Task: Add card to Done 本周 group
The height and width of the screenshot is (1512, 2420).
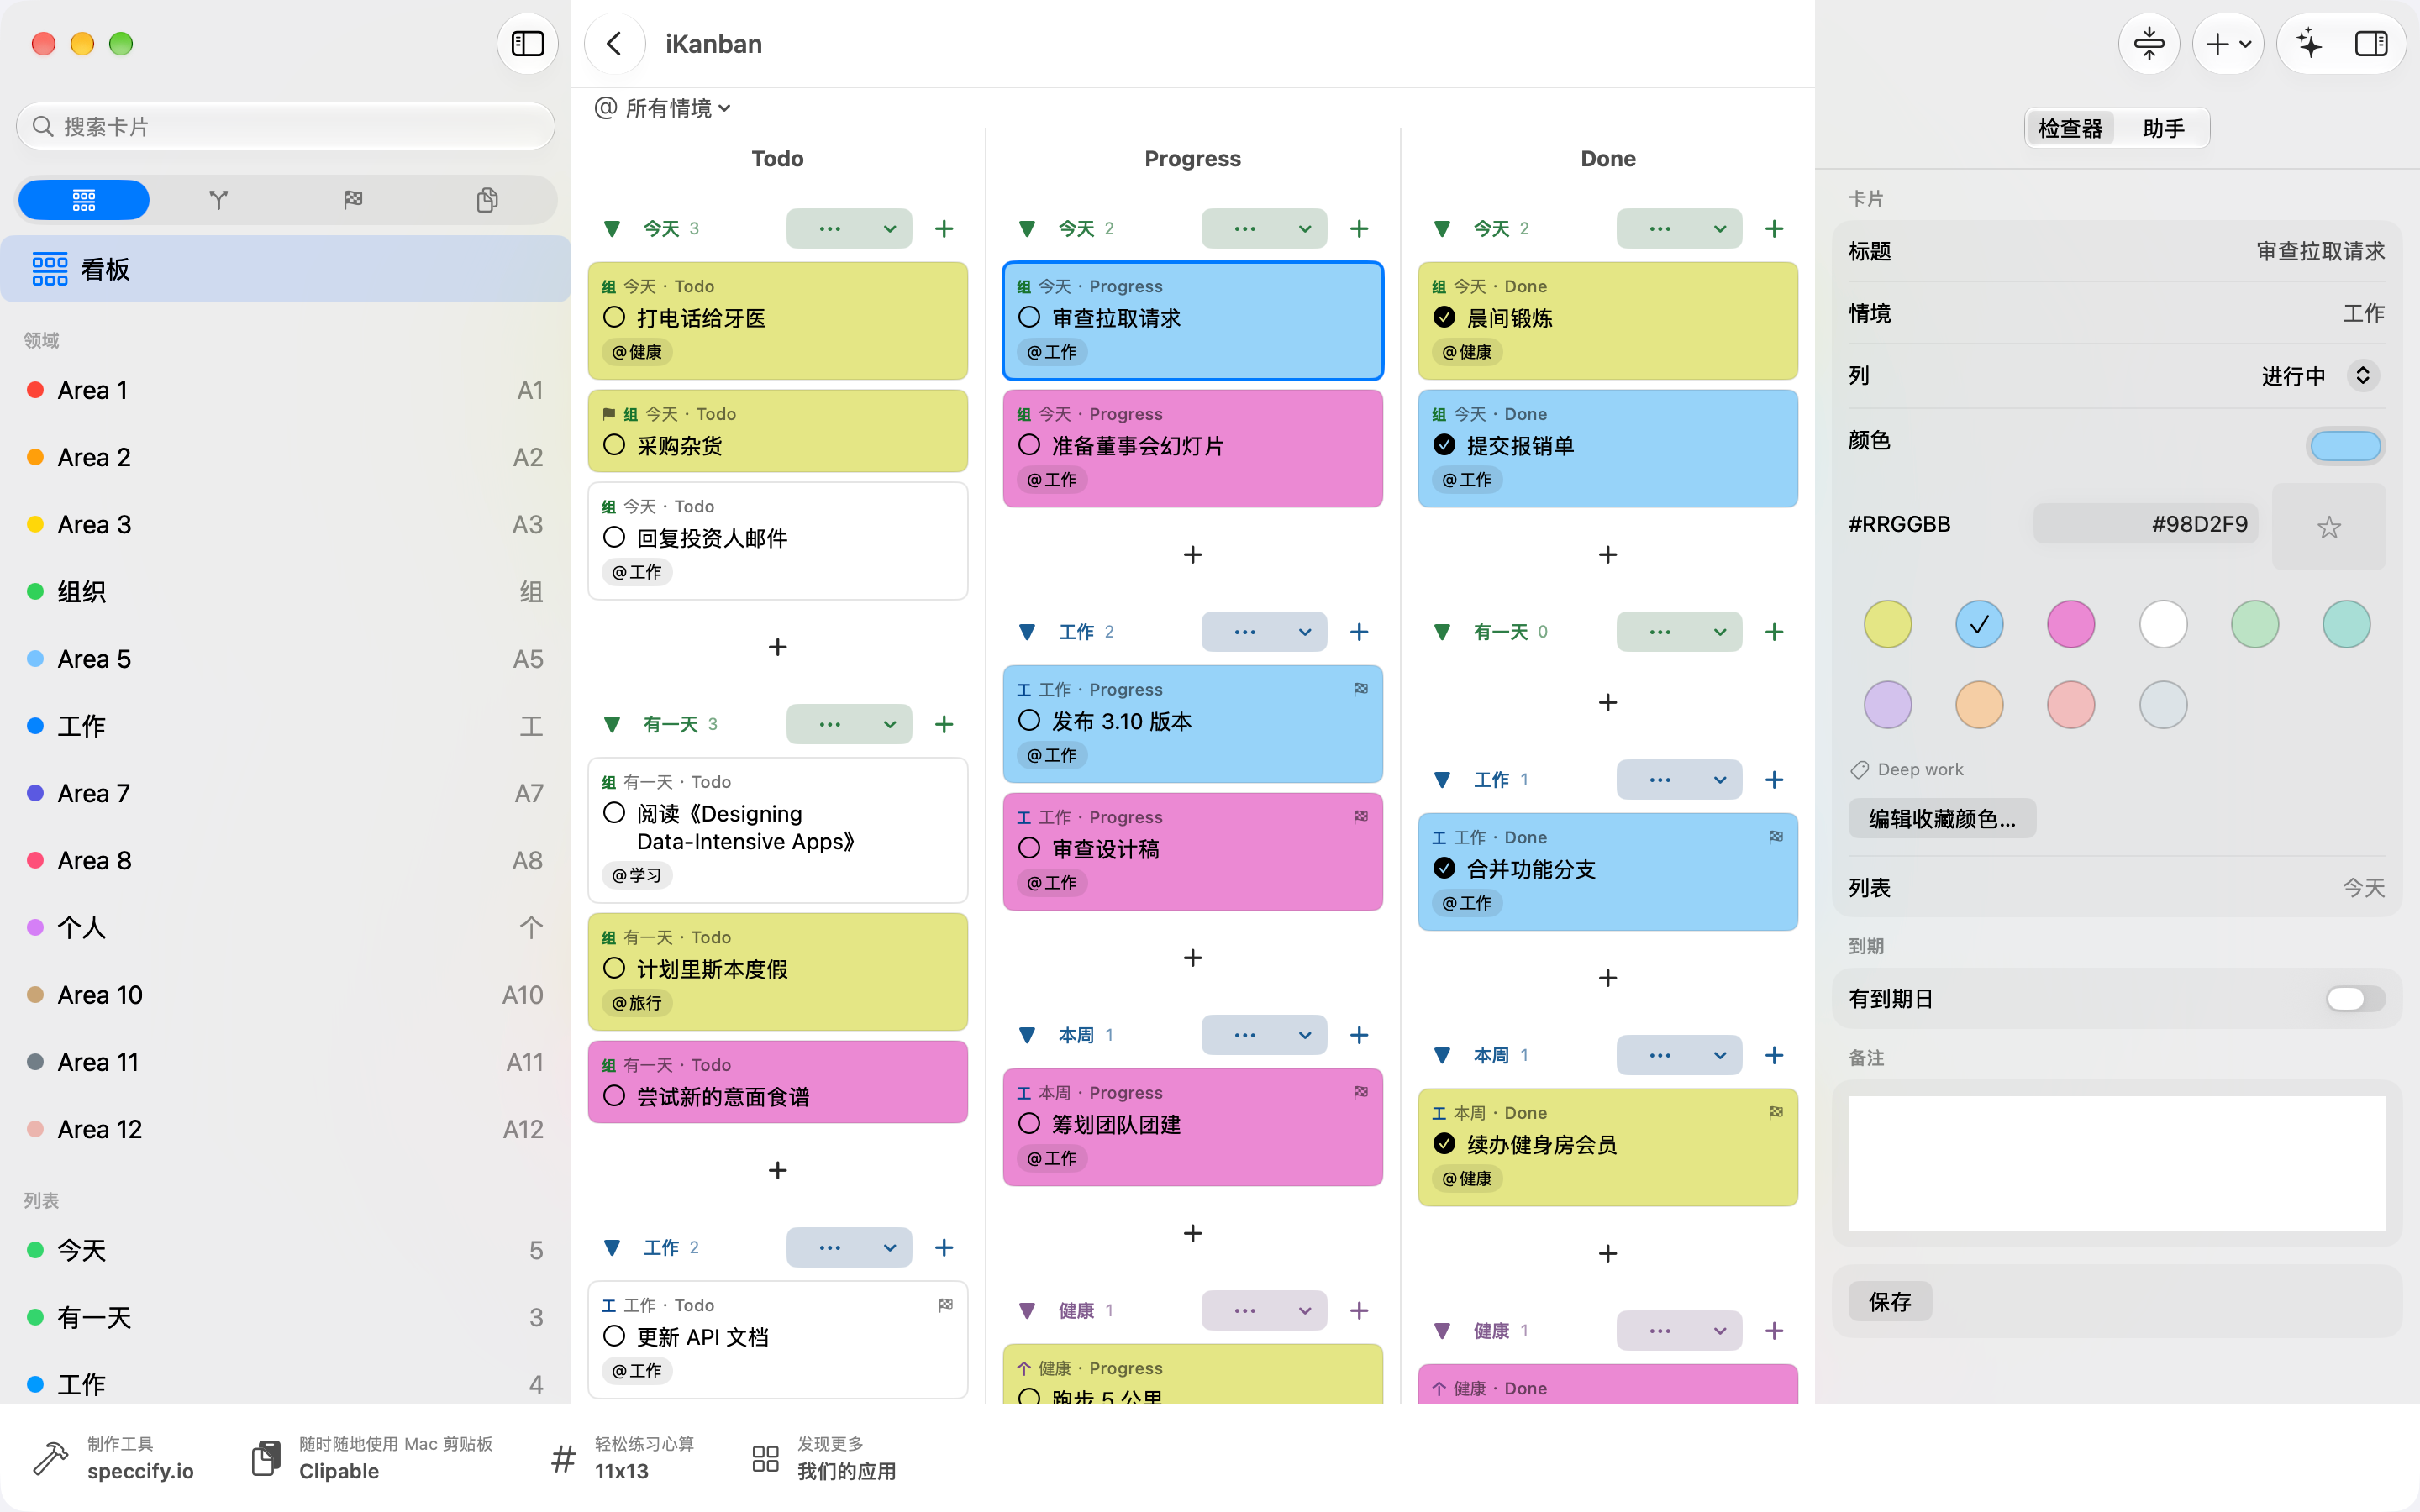Action: (x=1774, y=1055)
